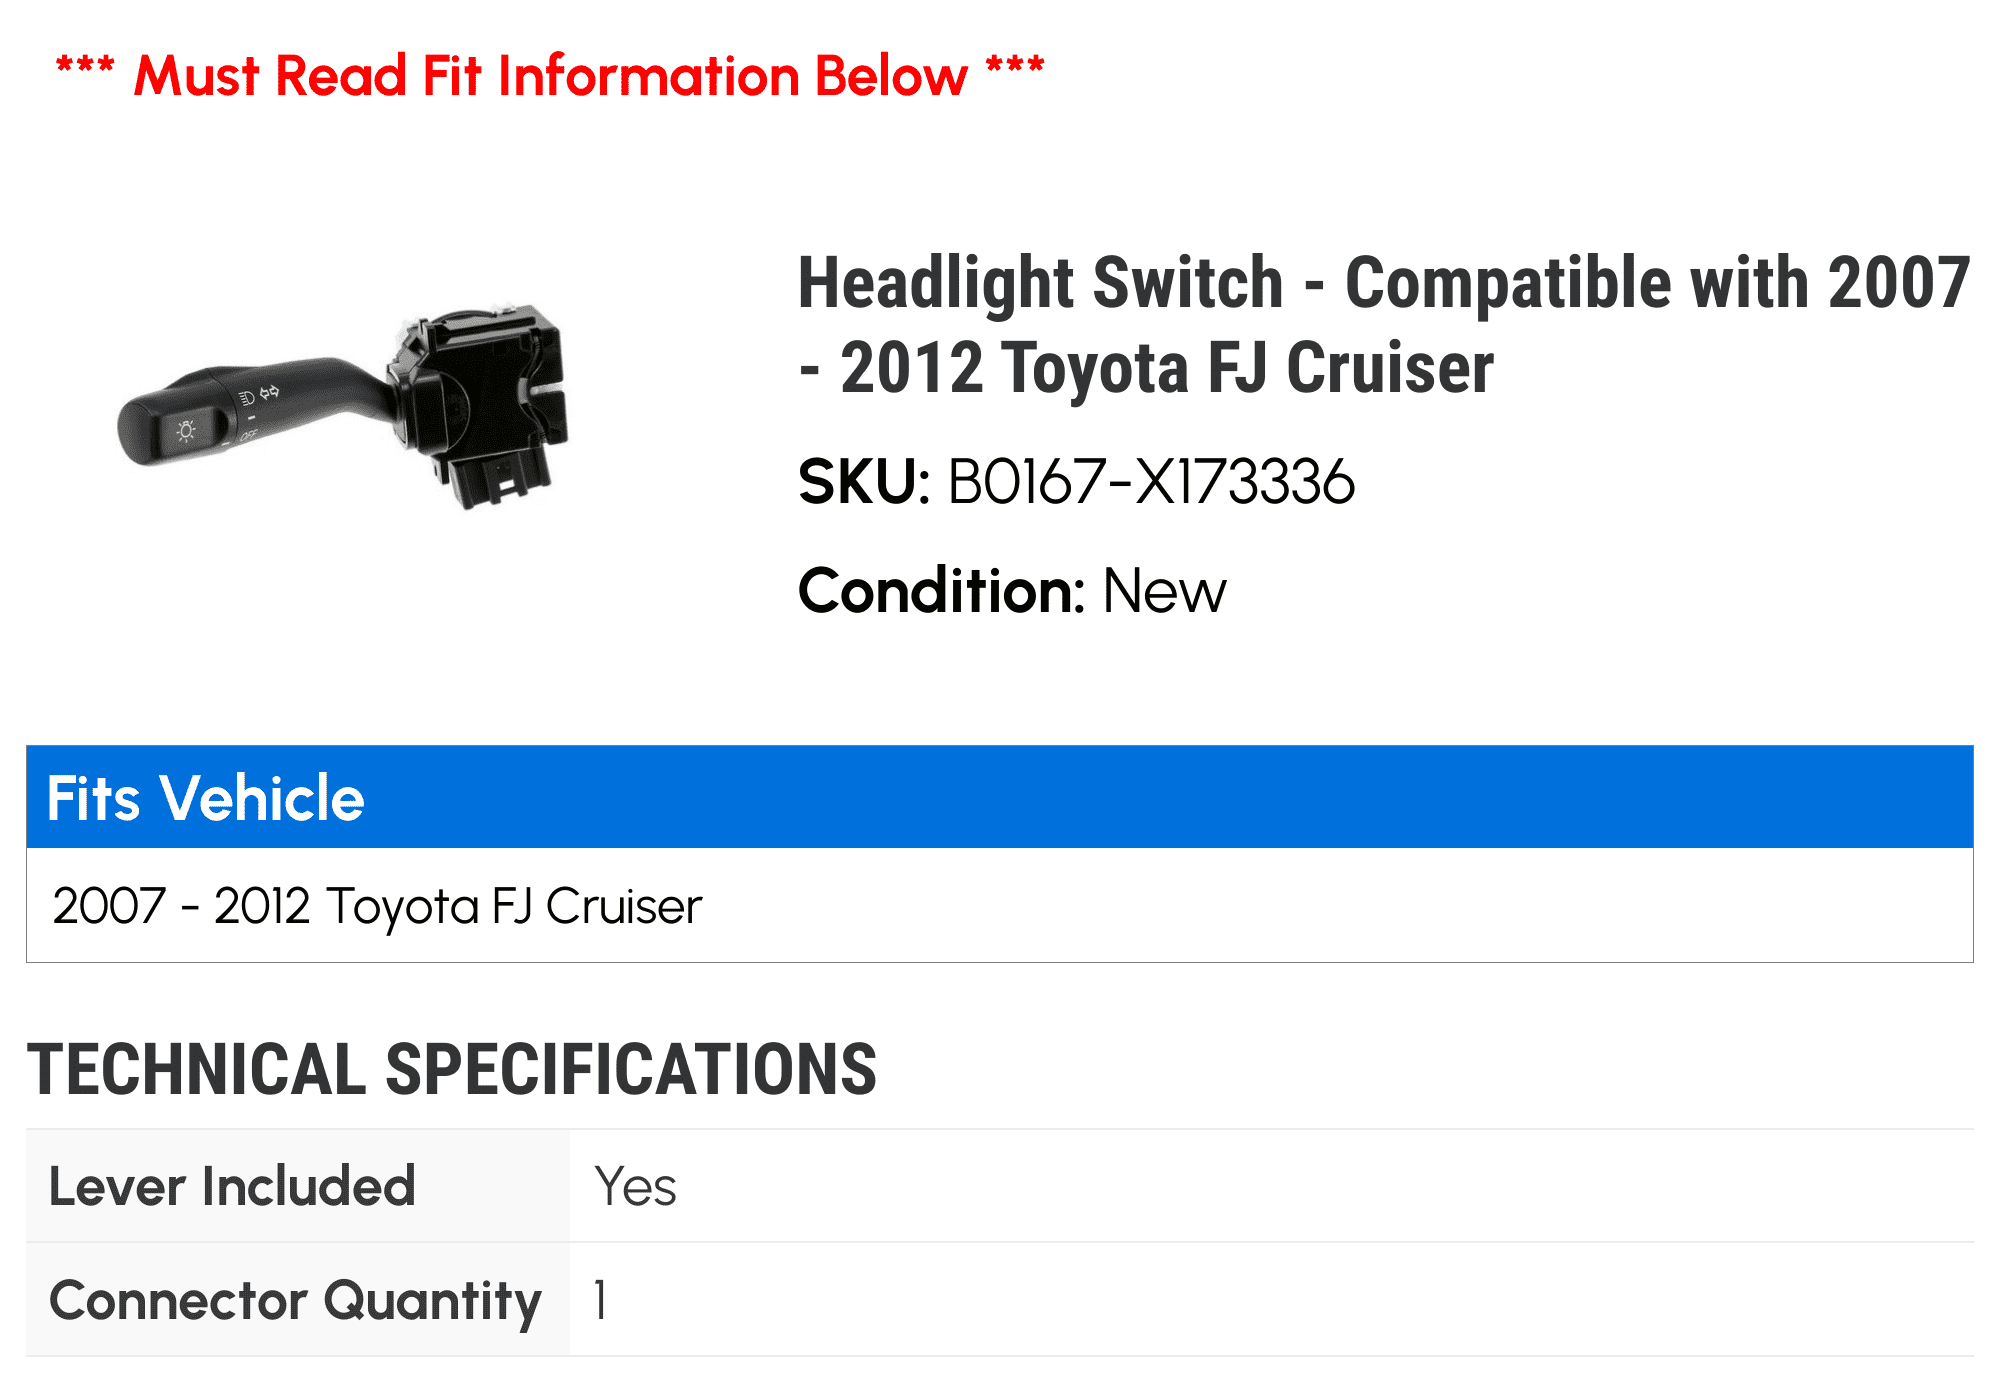Image resolution: width=2000 pixels, height=1383 pixels.
Task: Click the Technical Specifications heading
Action: (452, 1069)
